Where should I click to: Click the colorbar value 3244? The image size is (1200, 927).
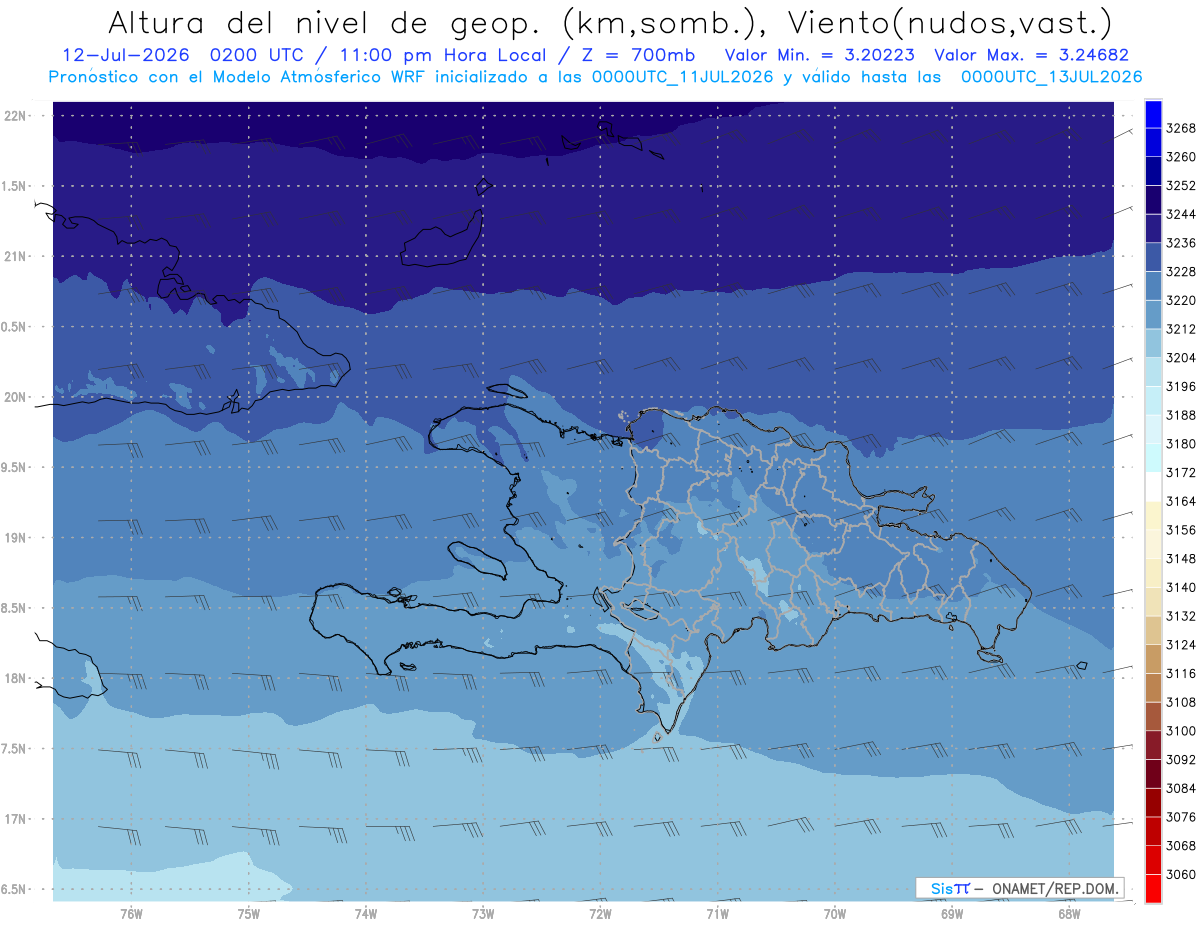[x=1181, y=214]
